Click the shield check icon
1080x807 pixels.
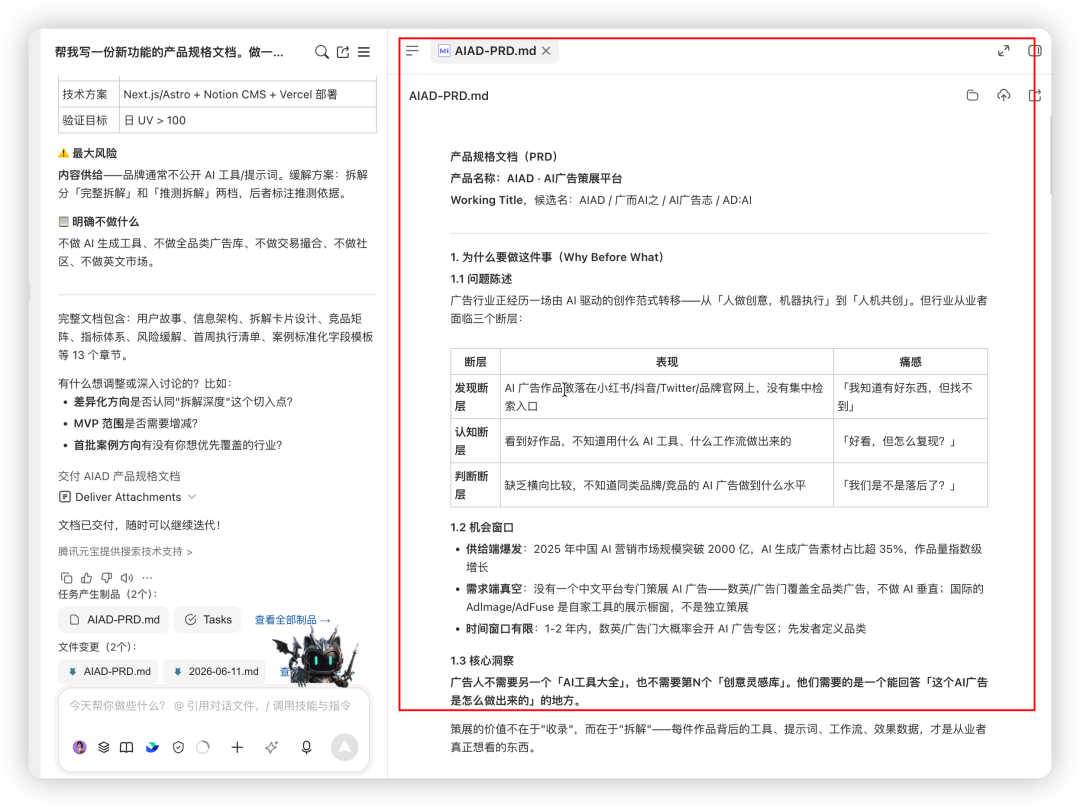178,747
